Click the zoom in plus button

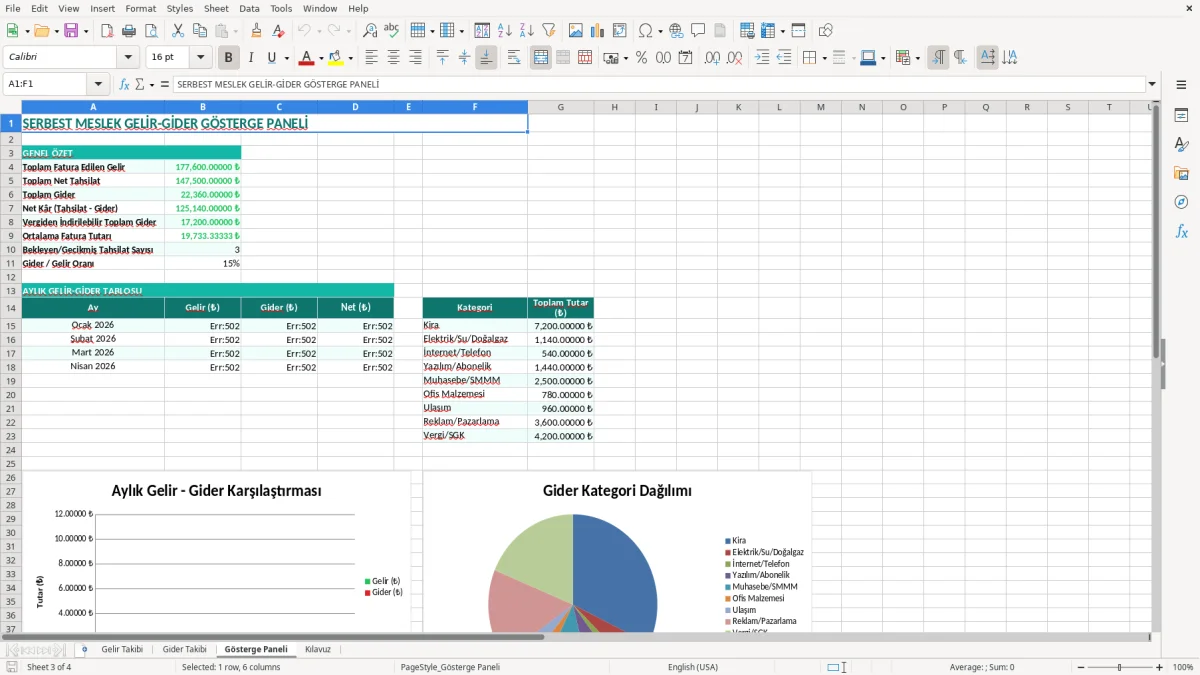point(1160,667)
